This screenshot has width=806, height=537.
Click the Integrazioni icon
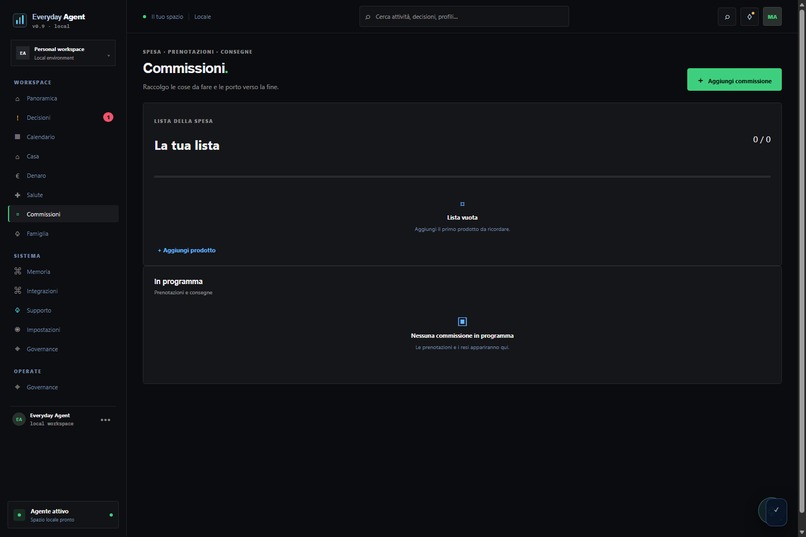pyautogui.click(x=17, y=291)
